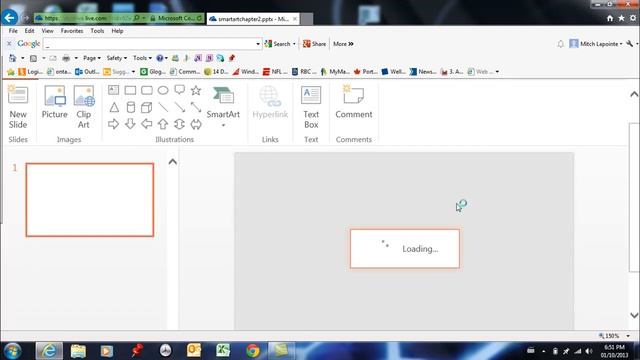
Task: Go back with the browser back arrow
Action: click(x=9, y=18)
